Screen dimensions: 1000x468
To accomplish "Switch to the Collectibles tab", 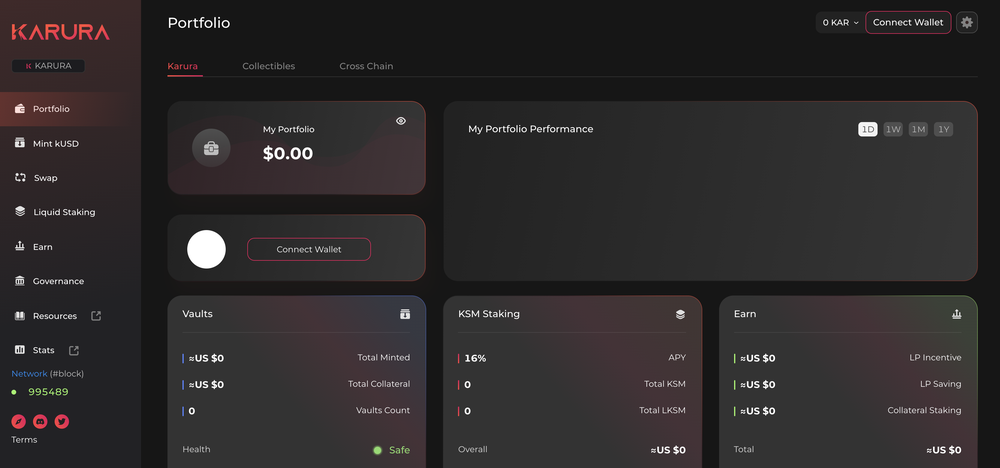I will (268, 66).
